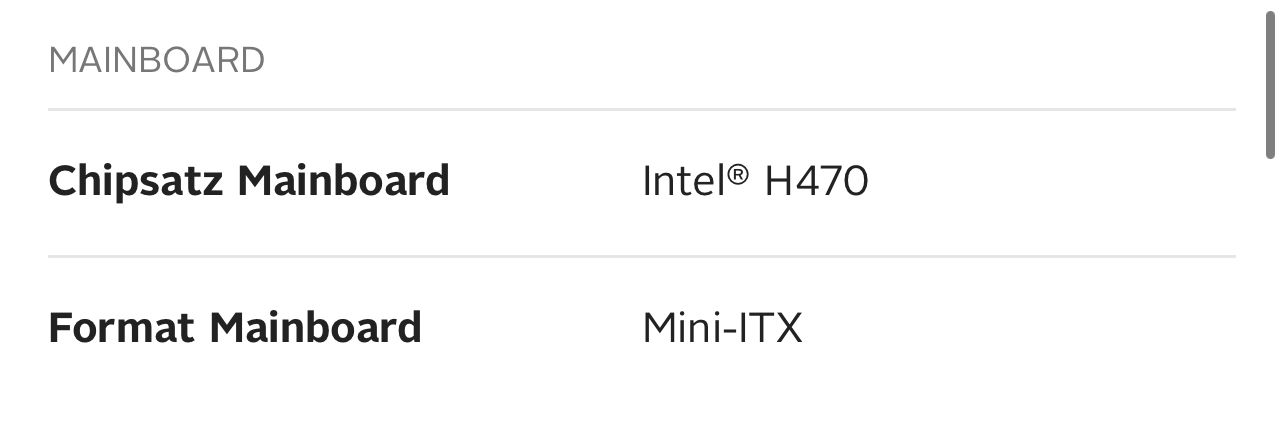Screen dimensions: 1284x438
Task: Click the Chipsatz Mainboard label
Action: pyautogui.click(x=248, y=182)
